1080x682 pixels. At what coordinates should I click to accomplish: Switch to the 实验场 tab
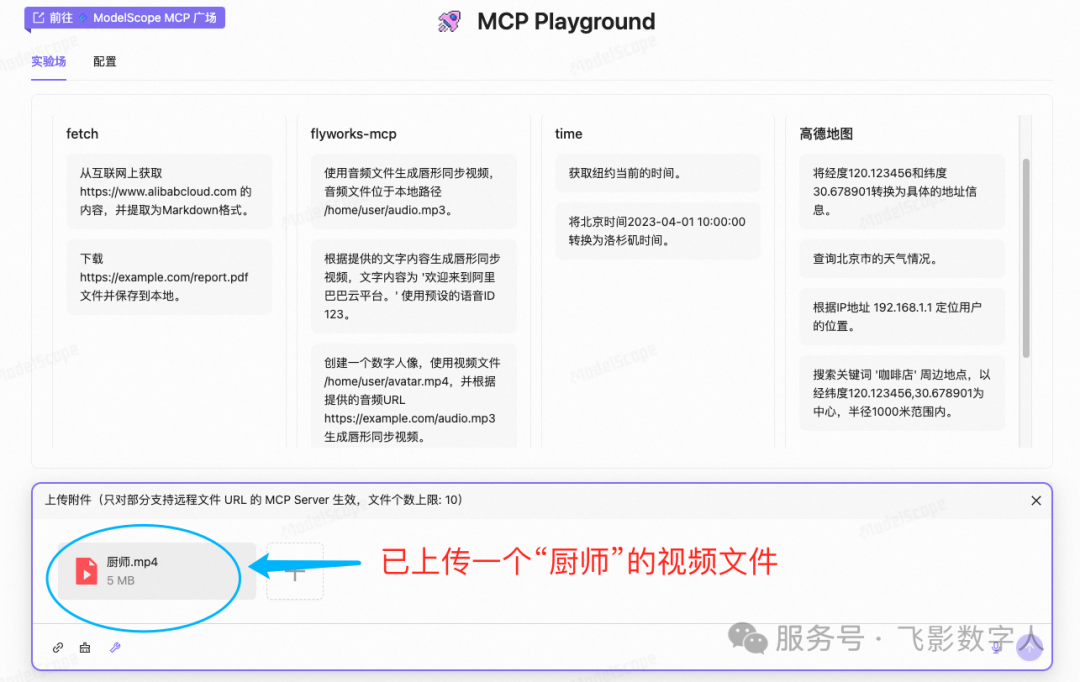click(48, 61)
